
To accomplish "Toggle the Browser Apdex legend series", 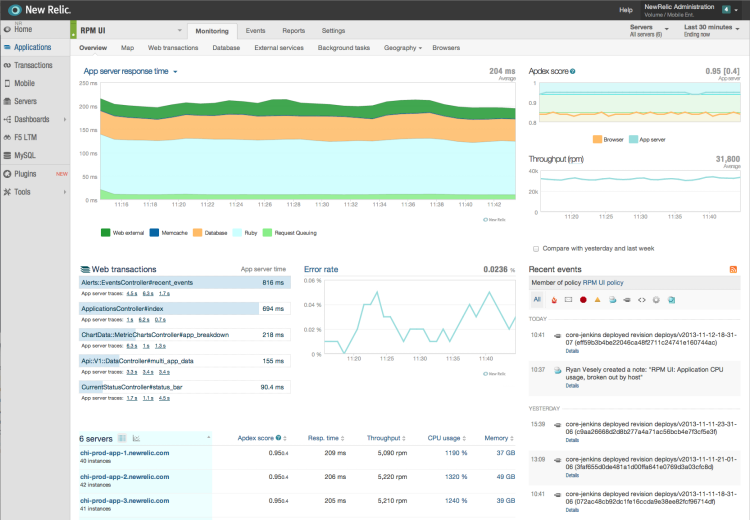I will [608, 140].
